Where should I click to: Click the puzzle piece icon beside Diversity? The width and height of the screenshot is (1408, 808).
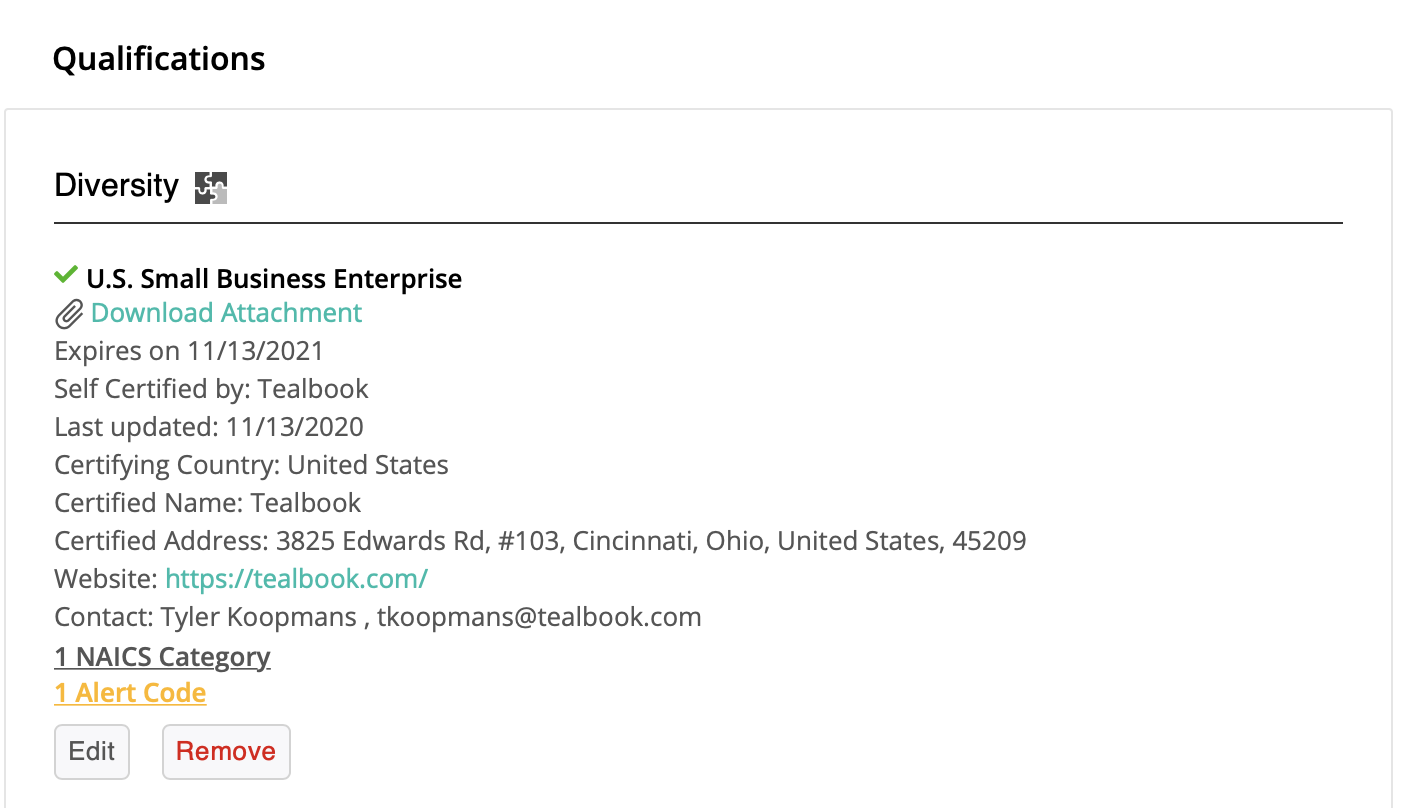211,187
